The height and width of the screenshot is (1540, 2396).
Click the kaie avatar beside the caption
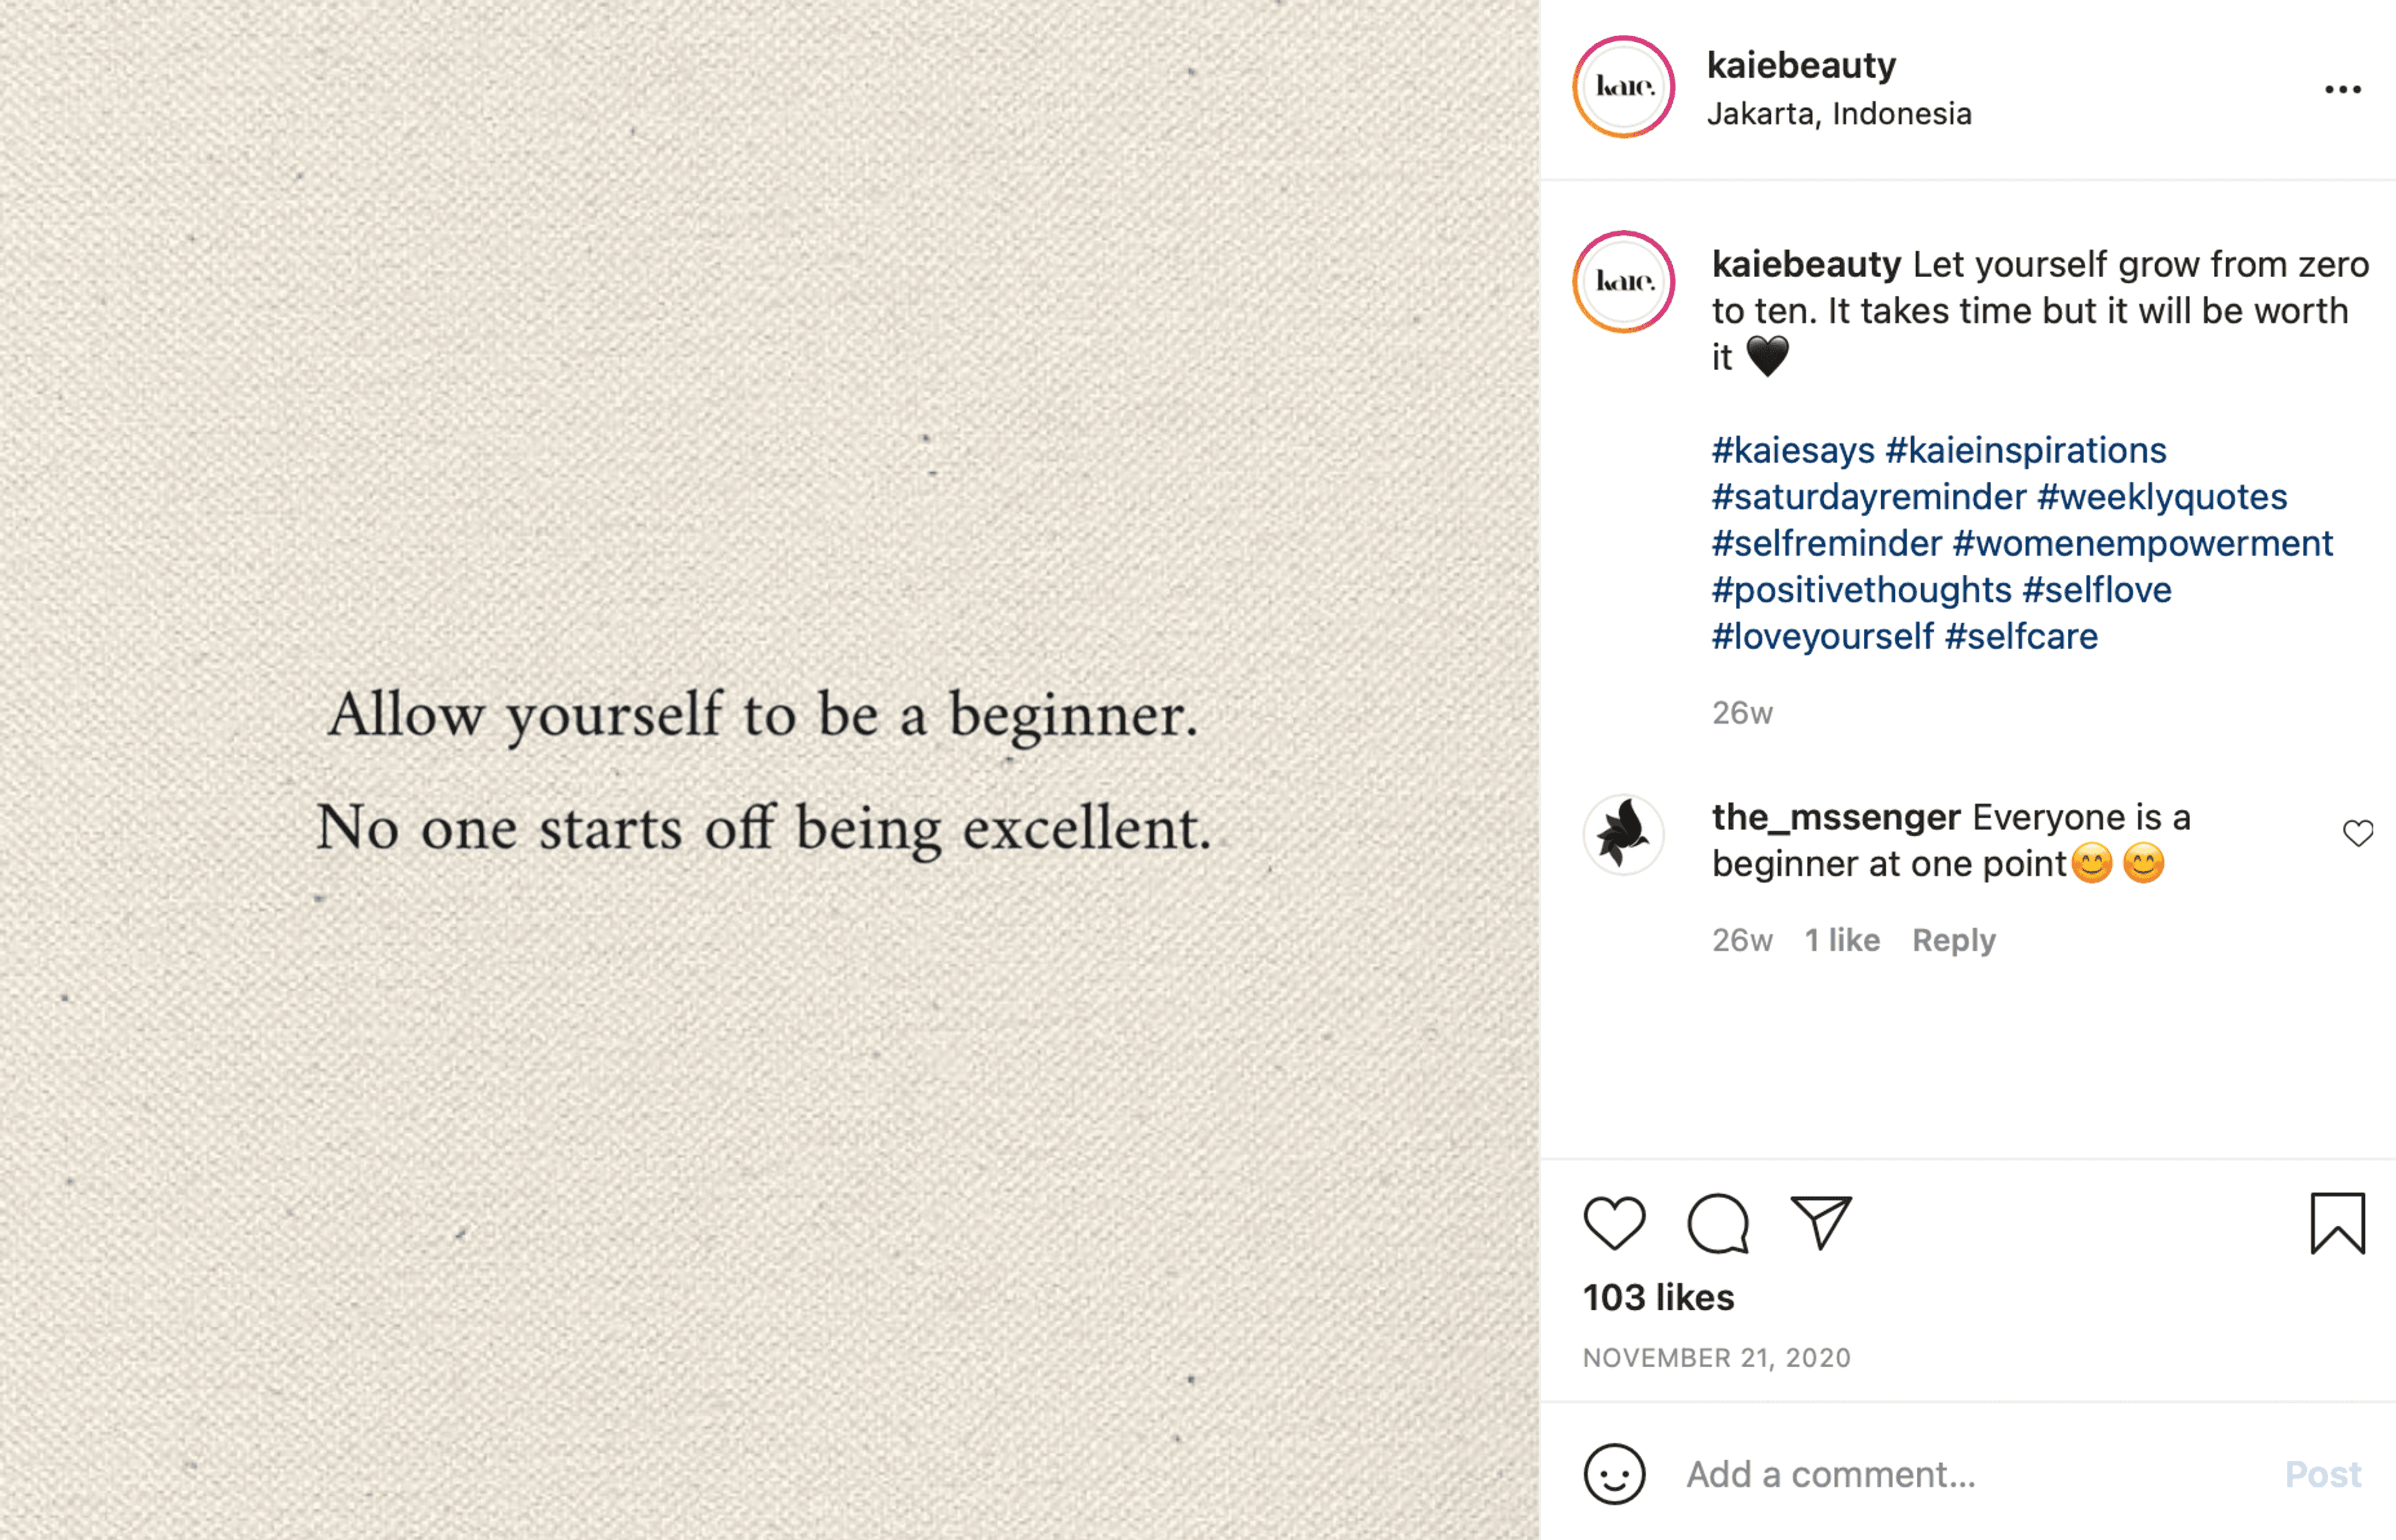(x=1624, y=282)
